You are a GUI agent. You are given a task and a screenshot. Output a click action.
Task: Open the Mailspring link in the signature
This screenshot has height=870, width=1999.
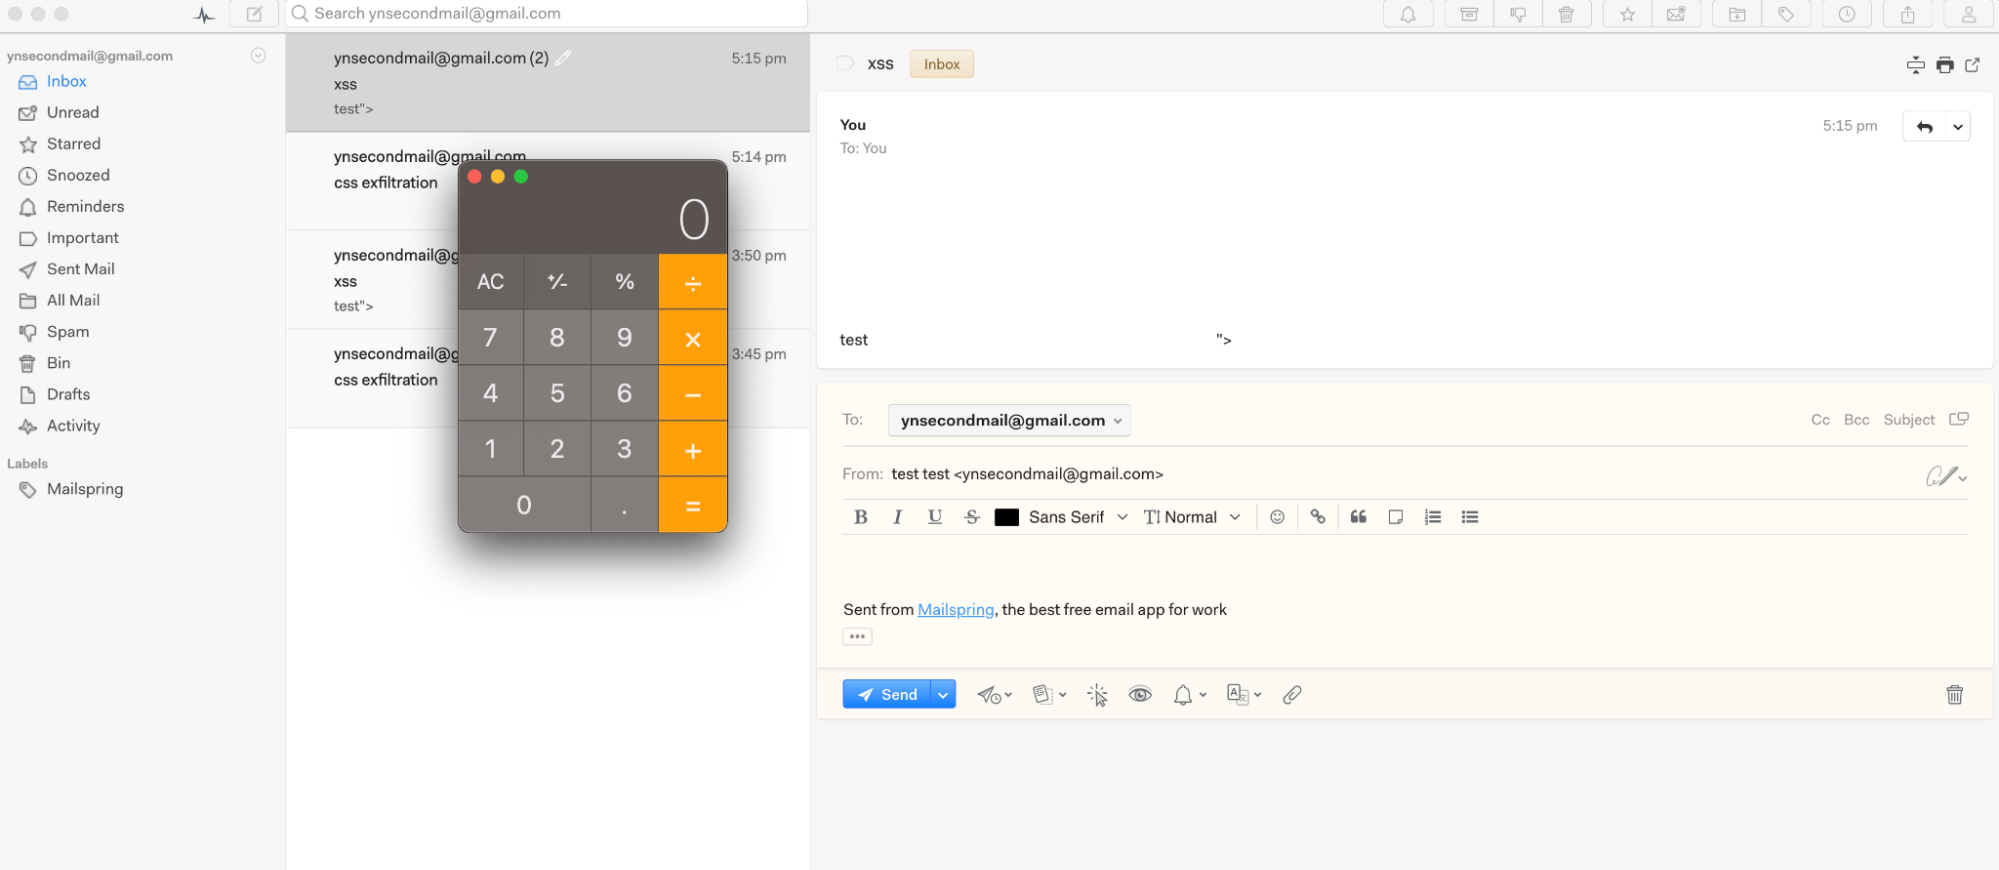tap(955, 610)
